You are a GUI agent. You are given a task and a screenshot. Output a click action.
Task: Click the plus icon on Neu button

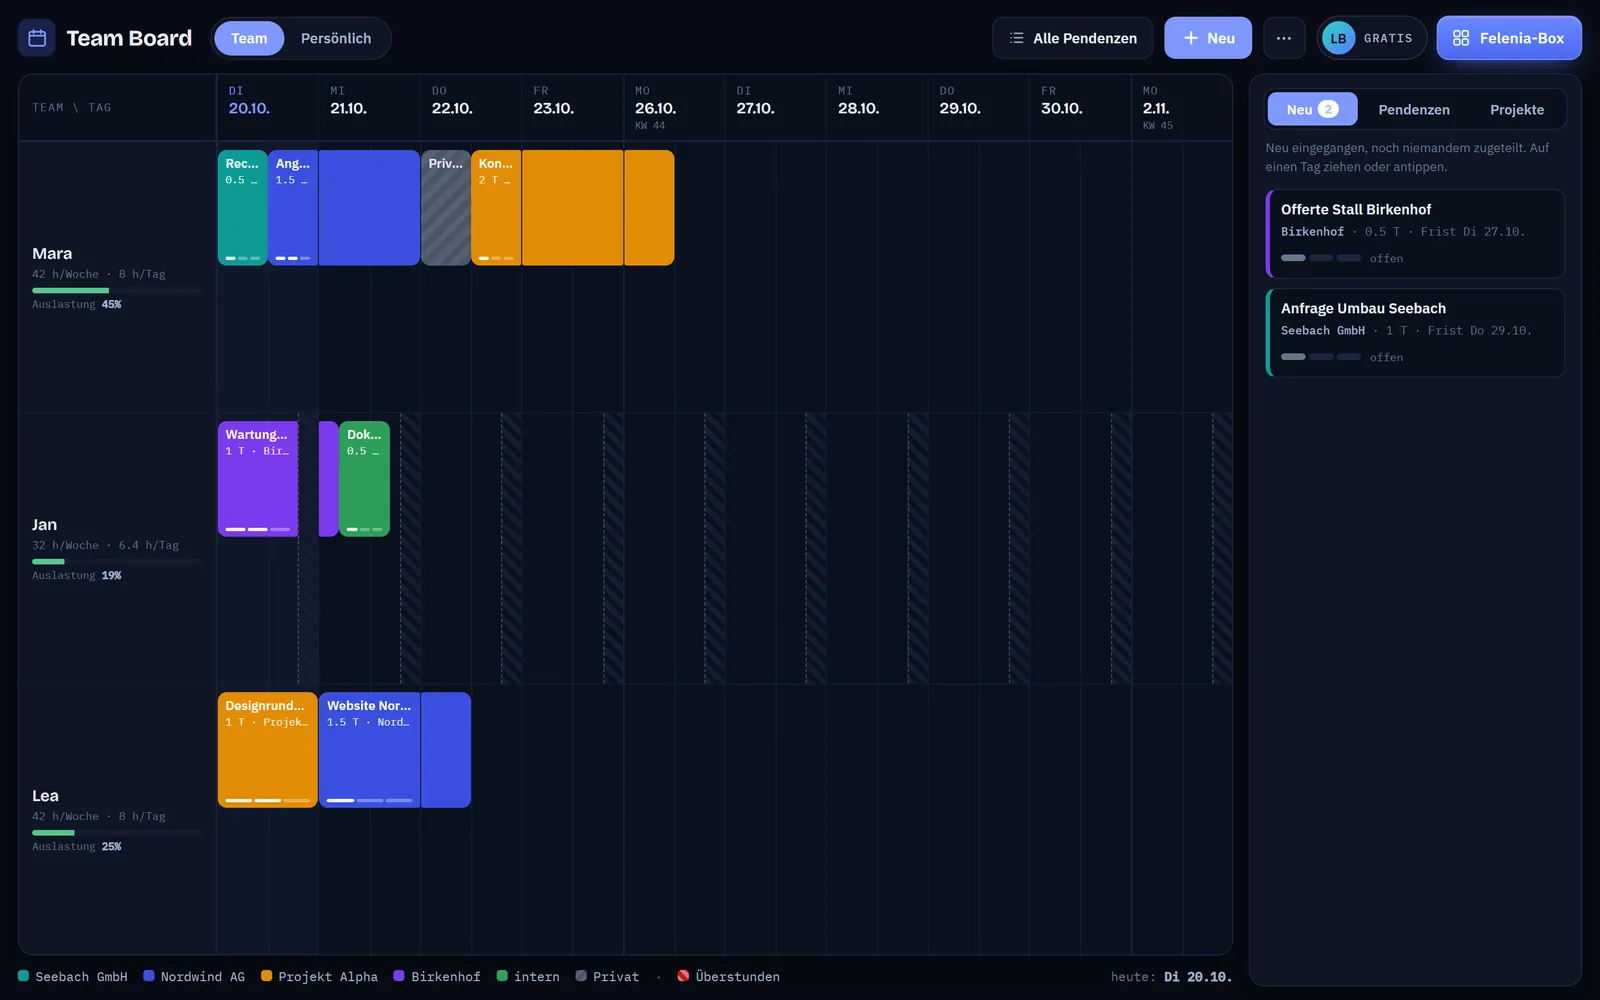tap(1191, 38)
